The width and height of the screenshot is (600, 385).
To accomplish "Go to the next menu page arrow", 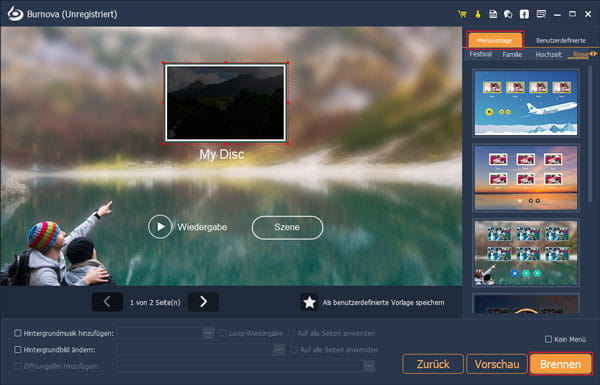I will pyautogui.click(x=203, y=302).
